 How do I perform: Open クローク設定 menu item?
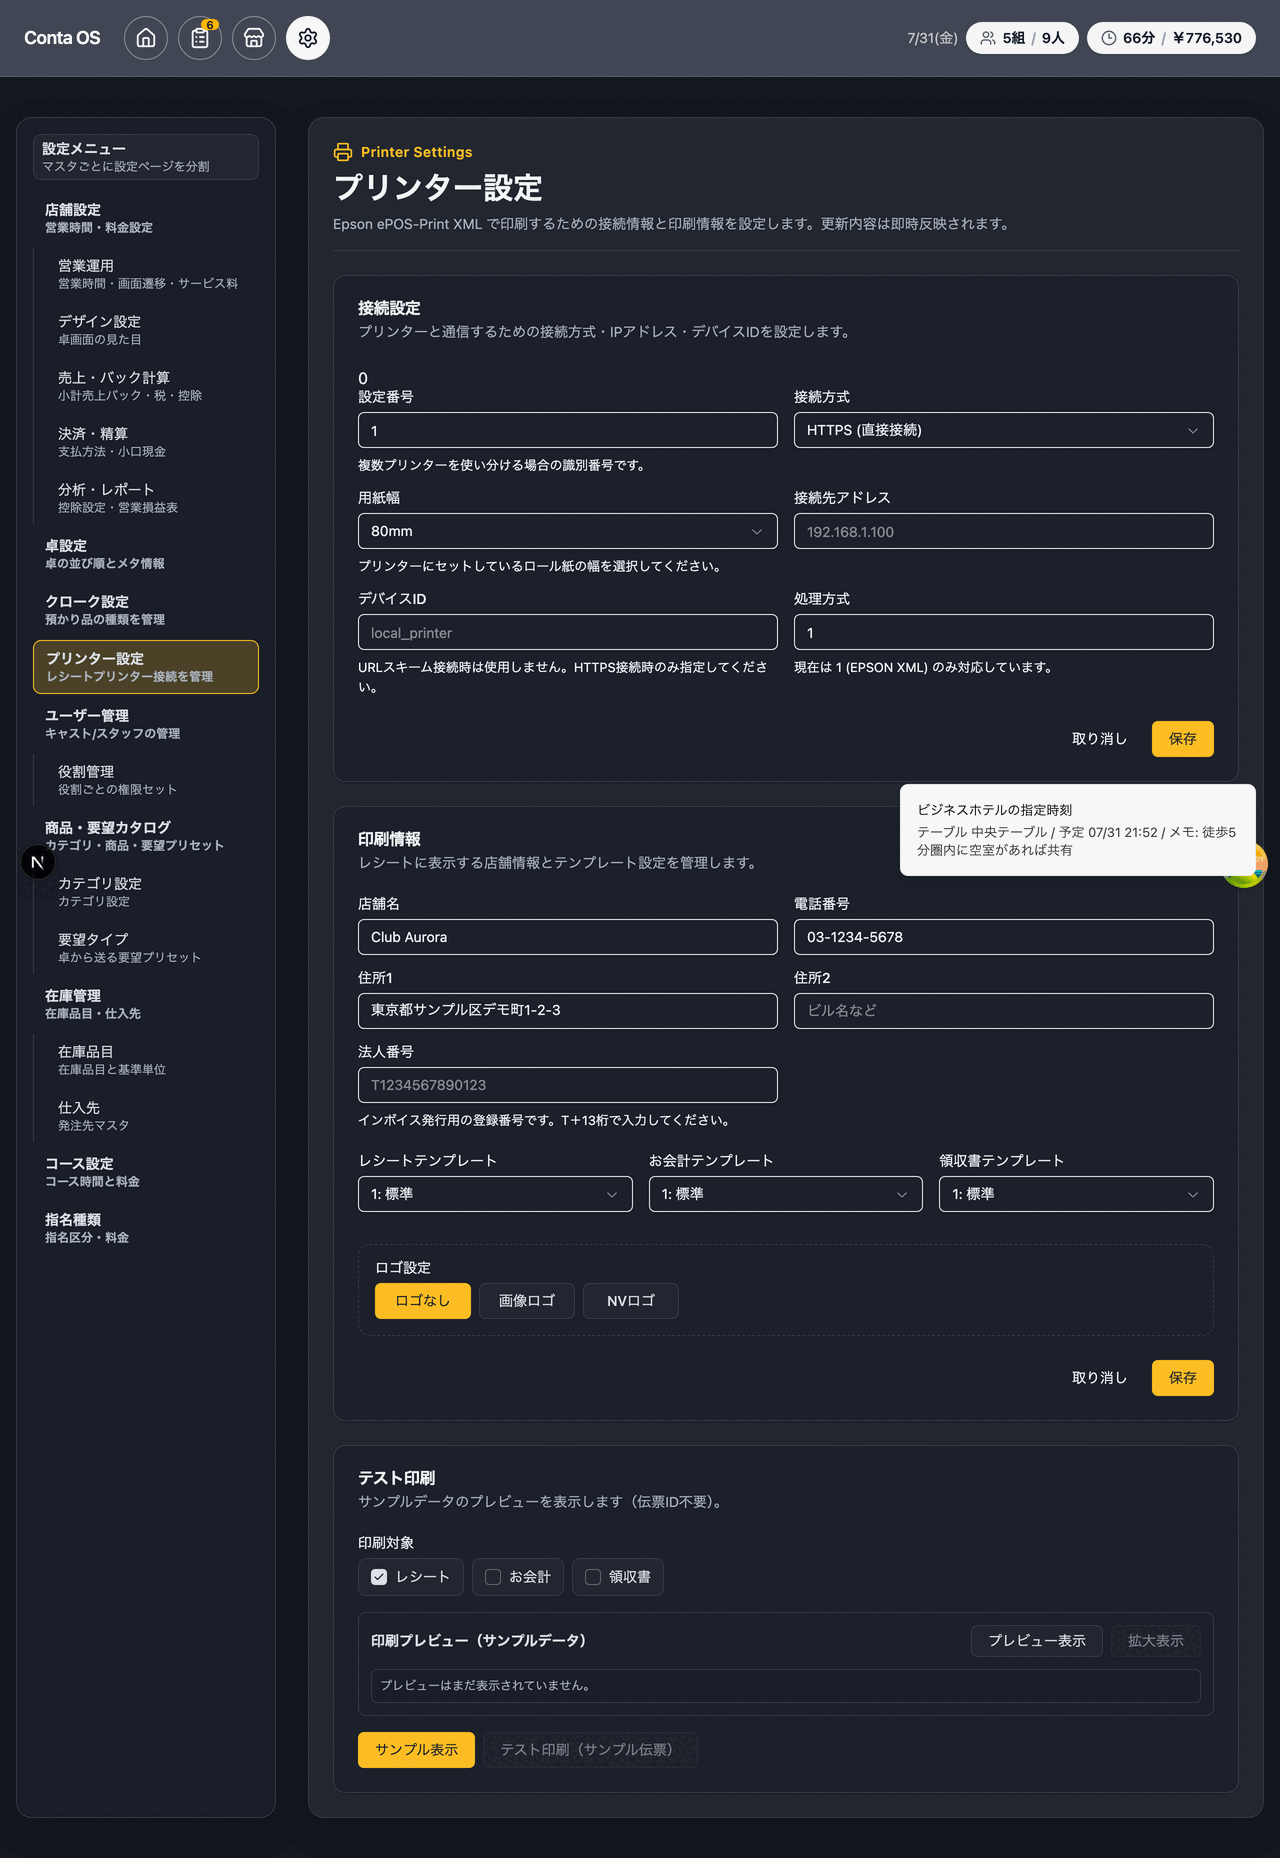point(146,610)
